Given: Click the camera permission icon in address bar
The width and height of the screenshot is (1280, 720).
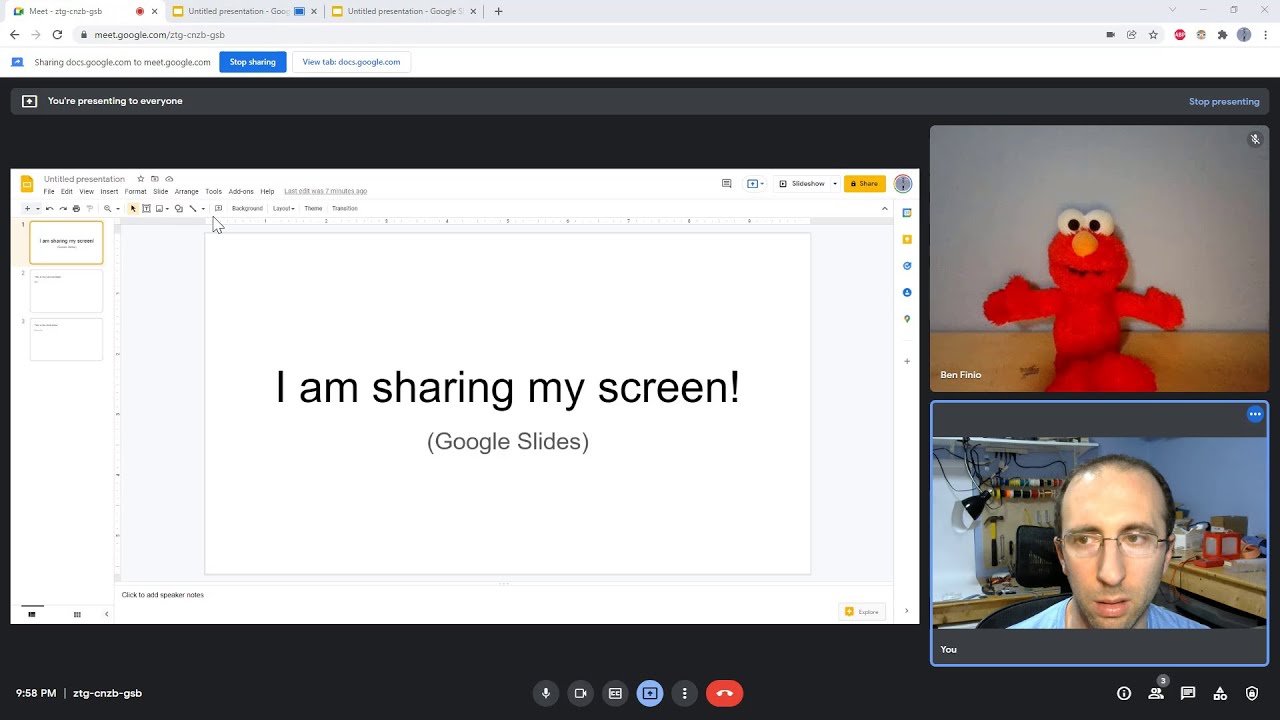Looking at the screenshot, I should (x=1110, y=34).
